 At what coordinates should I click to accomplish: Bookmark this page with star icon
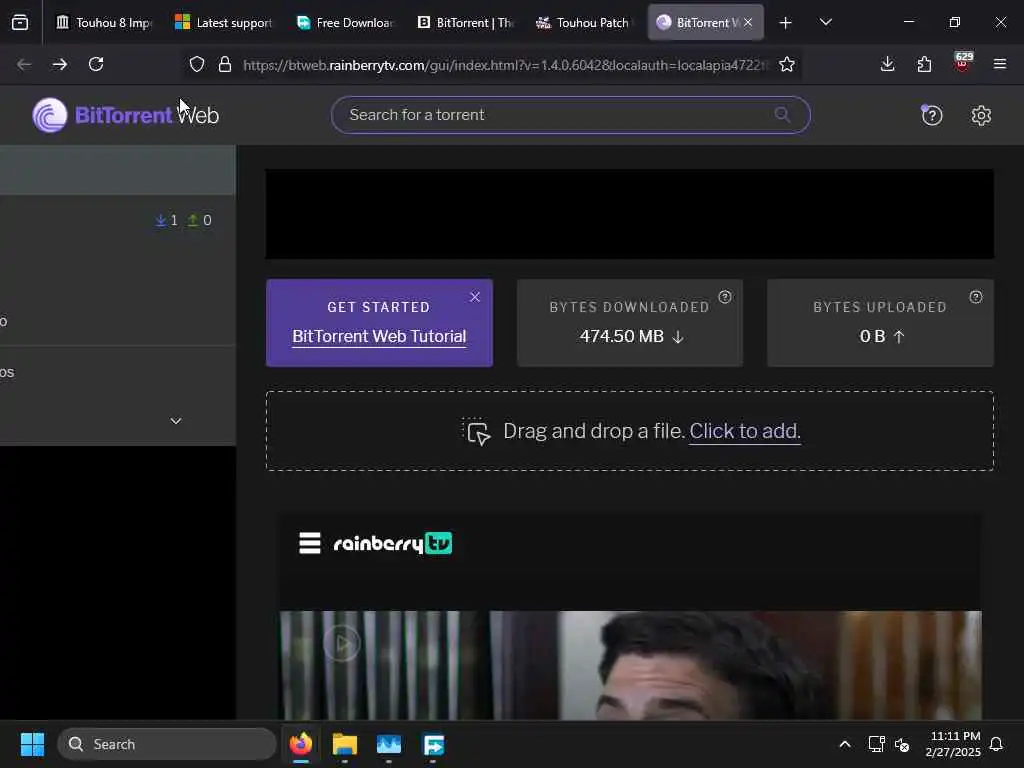787,64
